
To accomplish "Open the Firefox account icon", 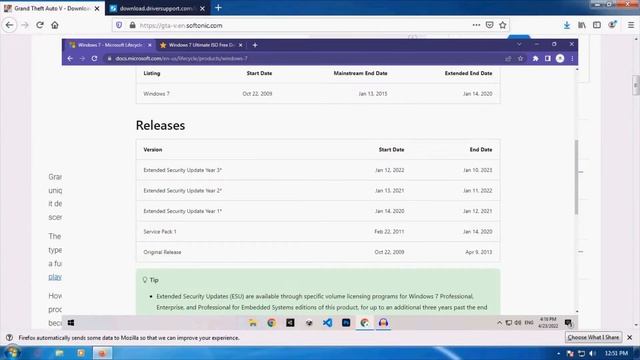I will 612,25.
